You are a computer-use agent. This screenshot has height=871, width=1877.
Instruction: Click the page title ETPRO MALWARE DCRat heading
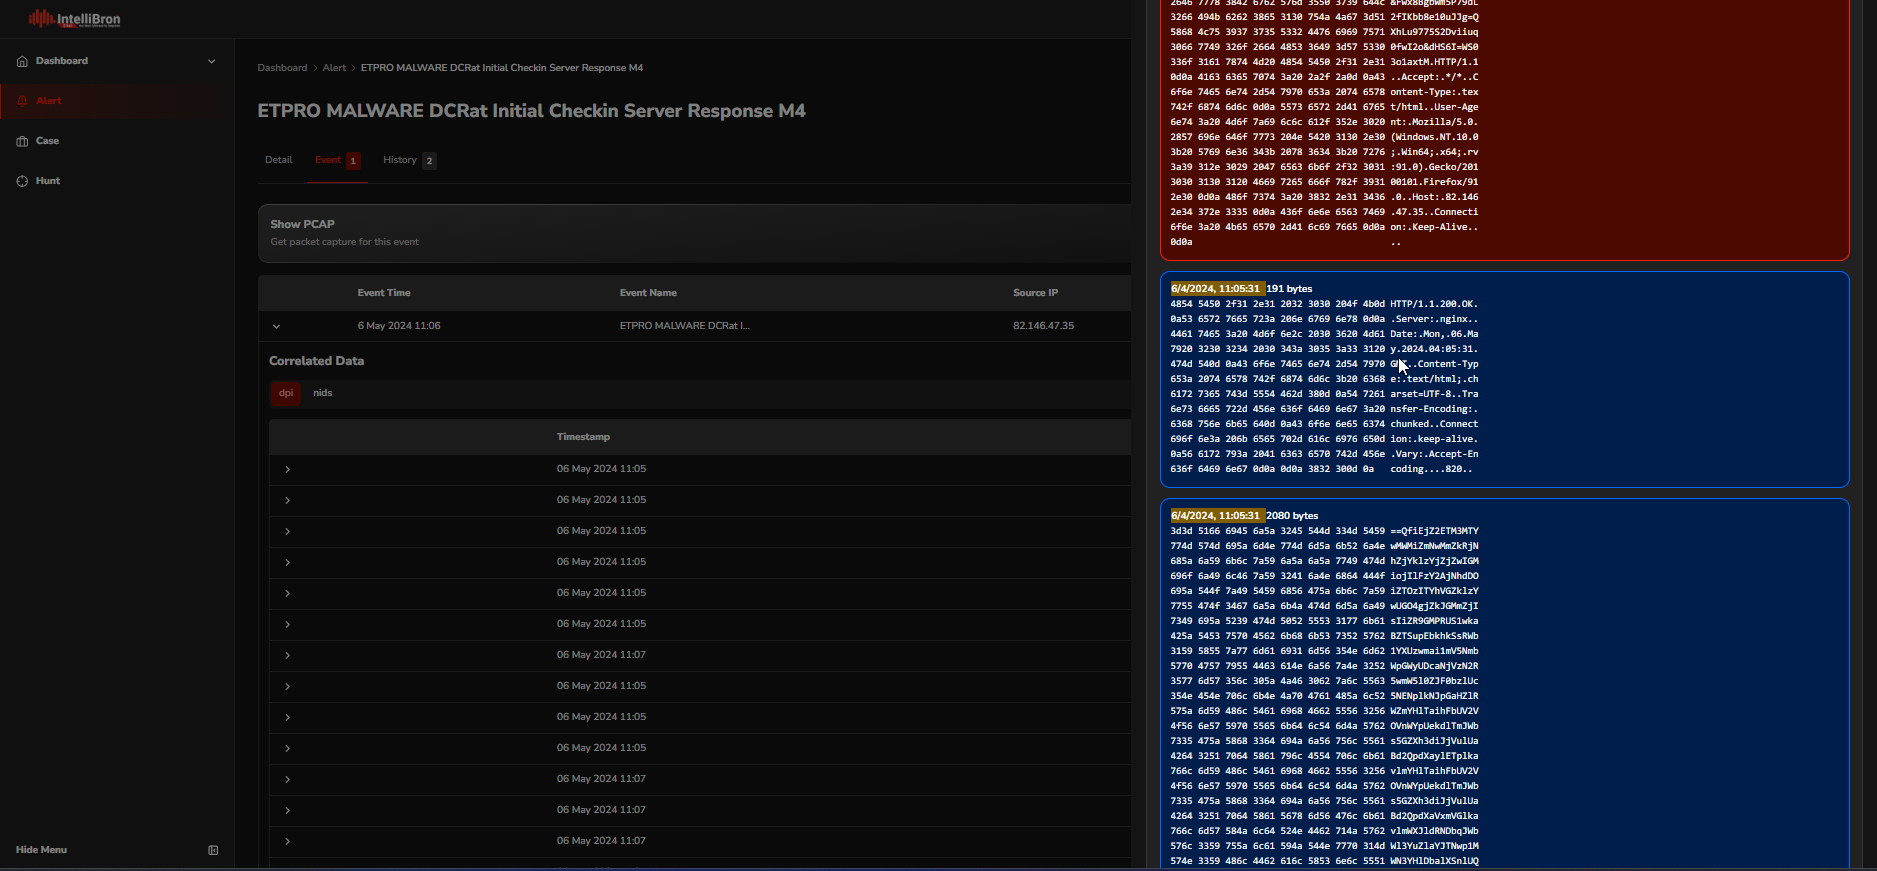[x=531, y=111]
